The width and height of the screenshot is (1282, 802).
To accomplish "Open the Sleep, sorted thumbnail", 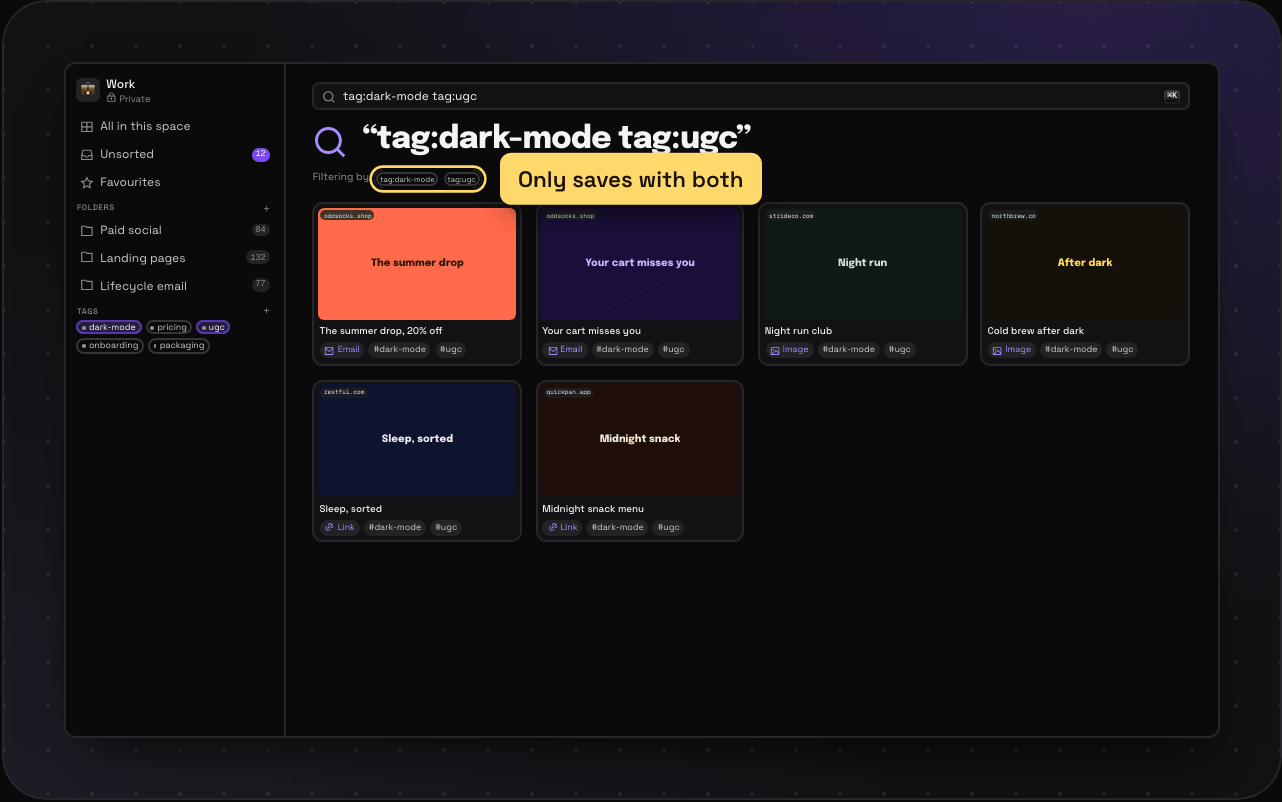I will [x=417, y=440].
